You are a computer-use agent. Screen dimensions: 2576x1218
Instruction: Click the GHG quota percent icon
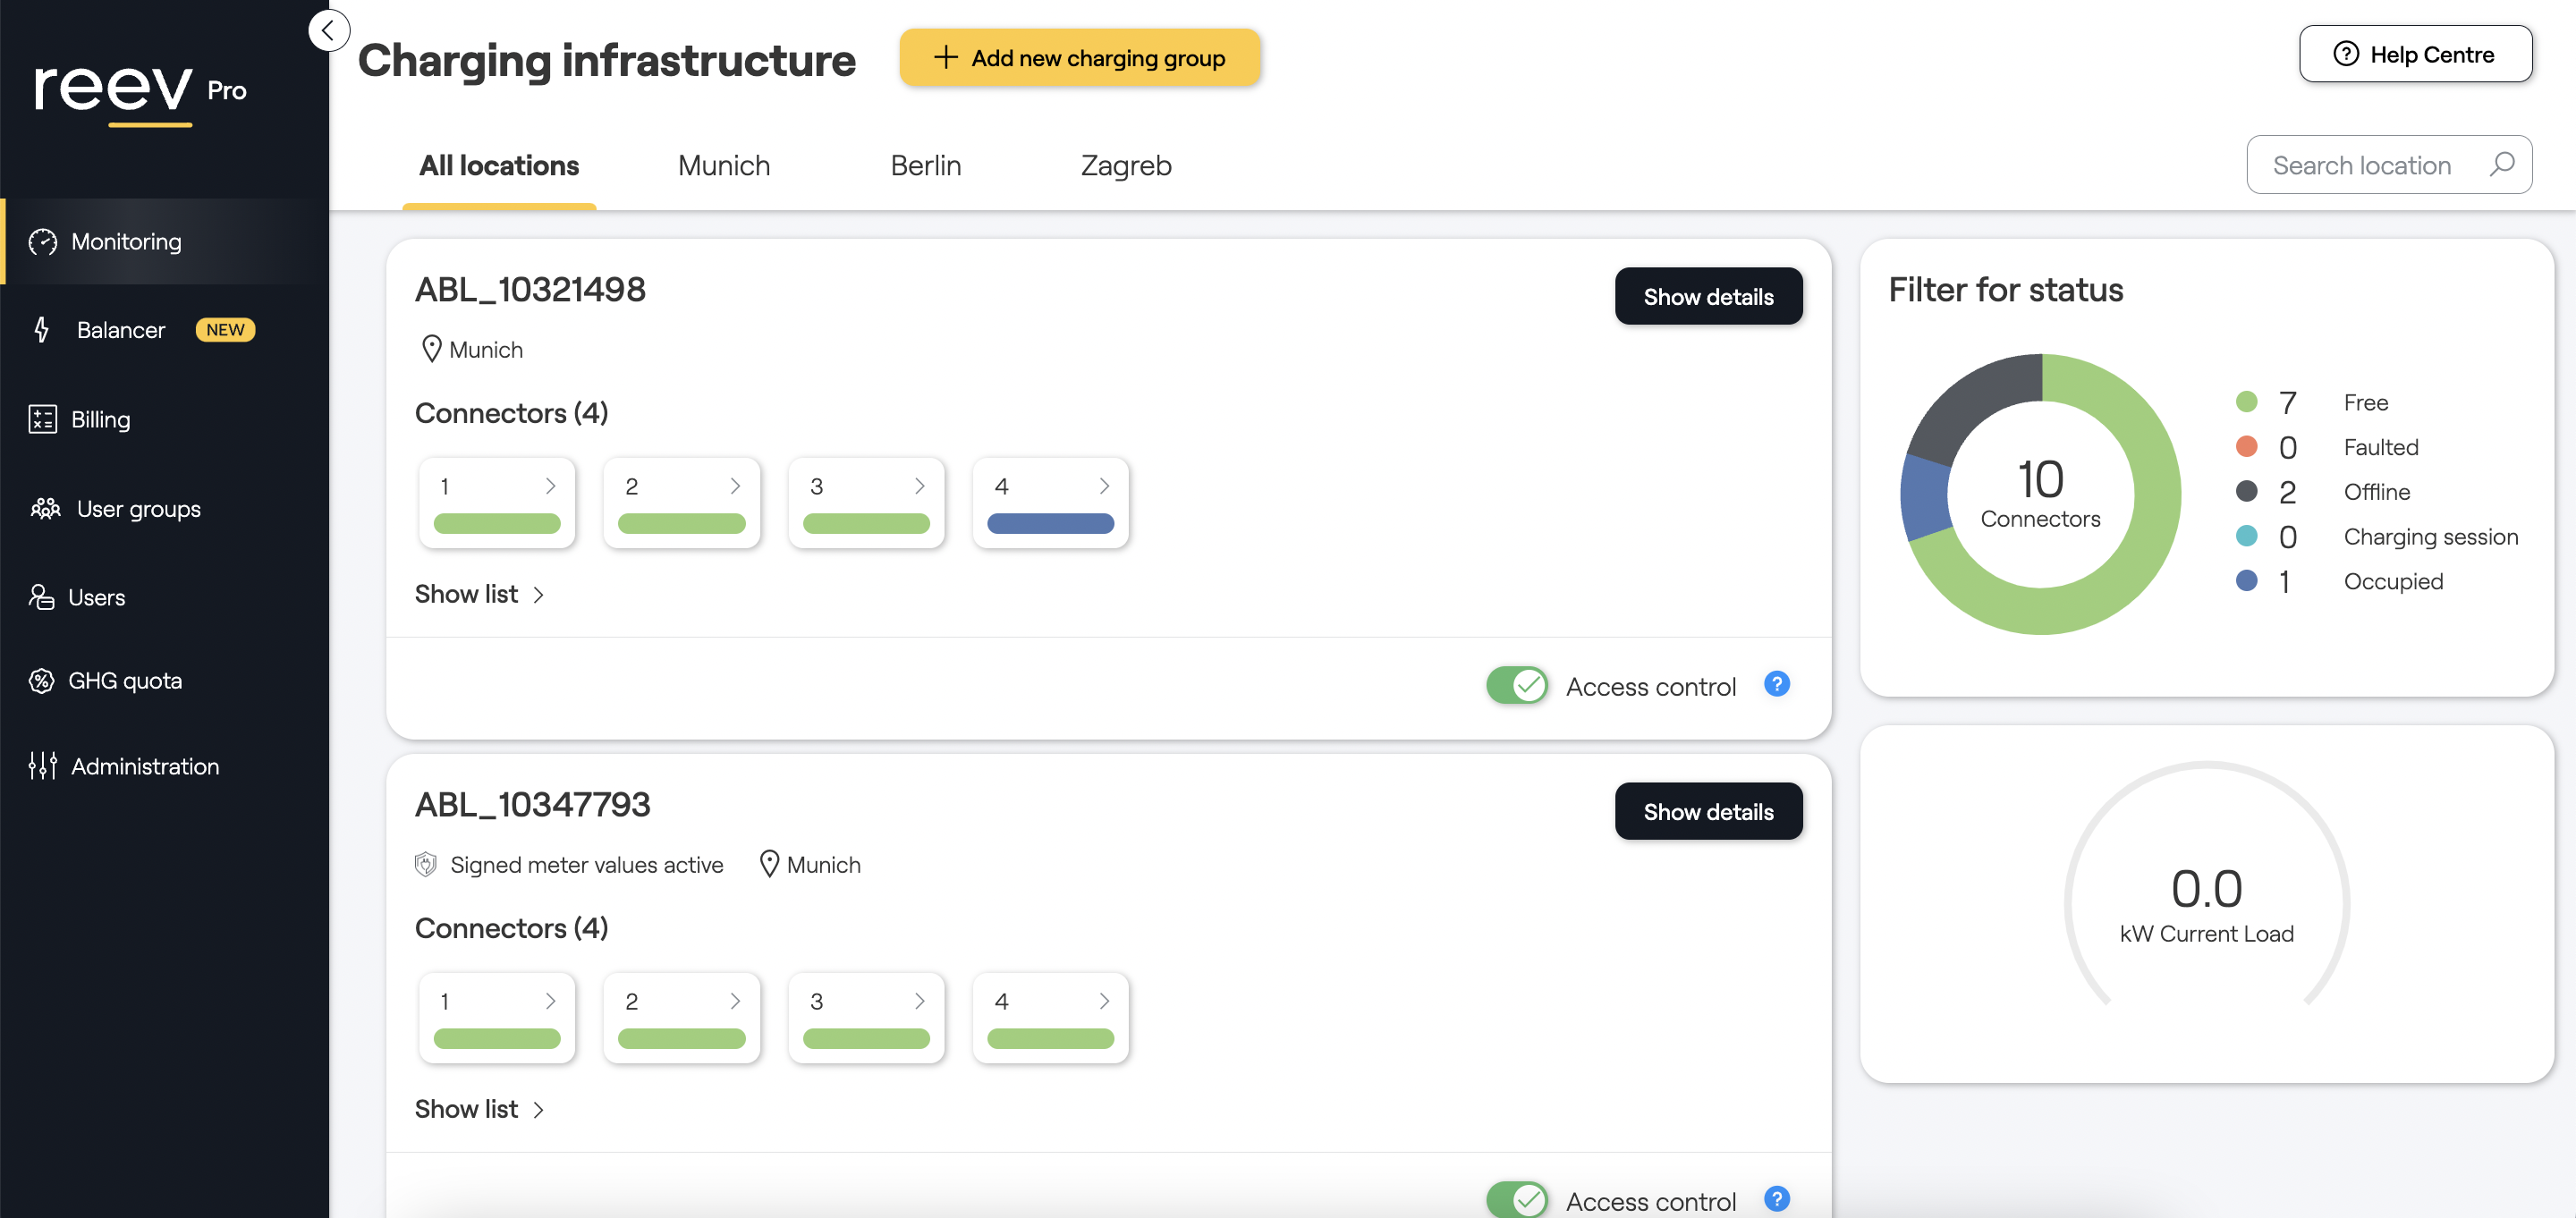click(x=41, y=680)
